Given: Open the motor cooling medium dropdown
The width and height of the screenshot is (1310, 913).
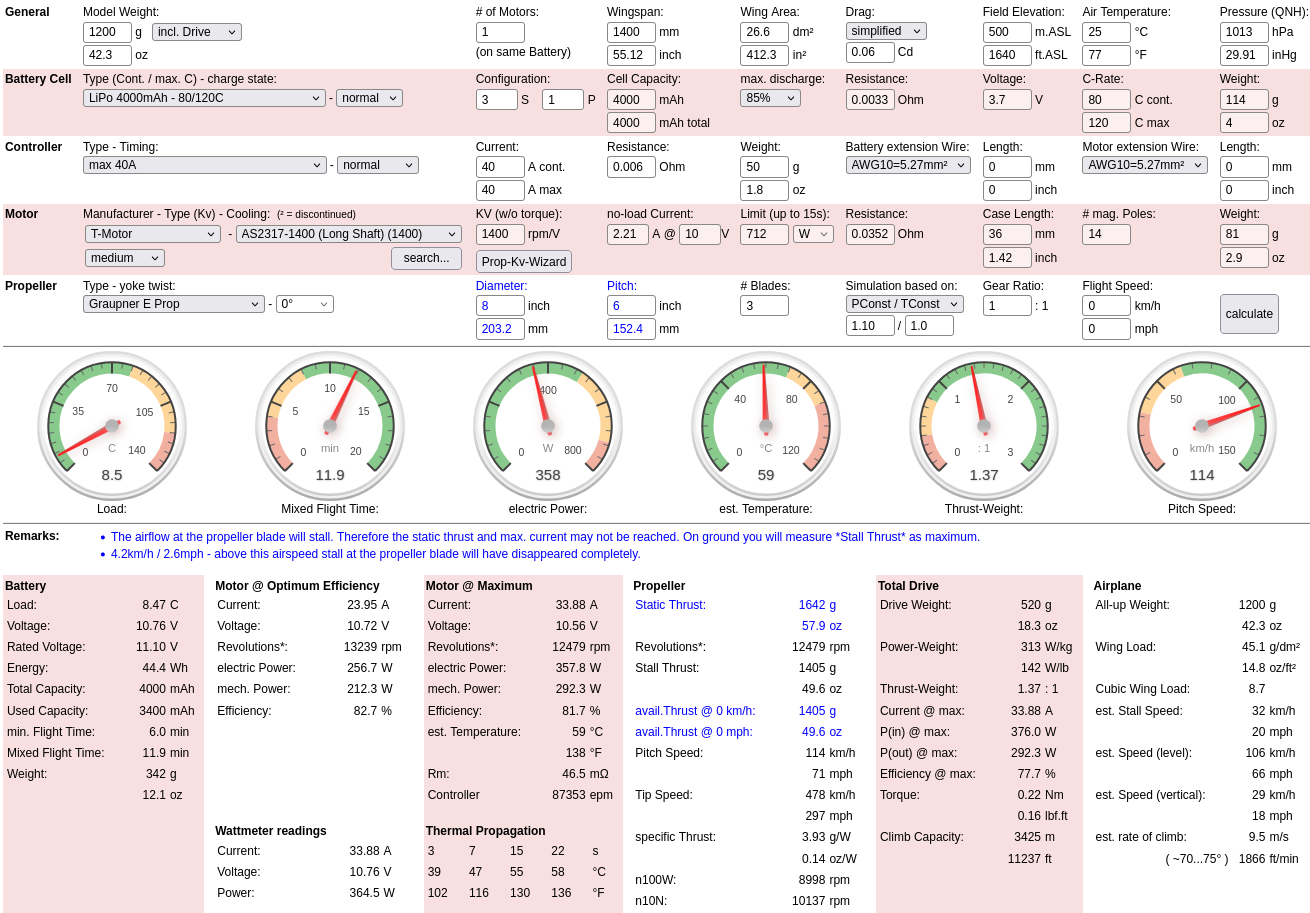Looking at the screenshot, I should (x=124, y=258).
